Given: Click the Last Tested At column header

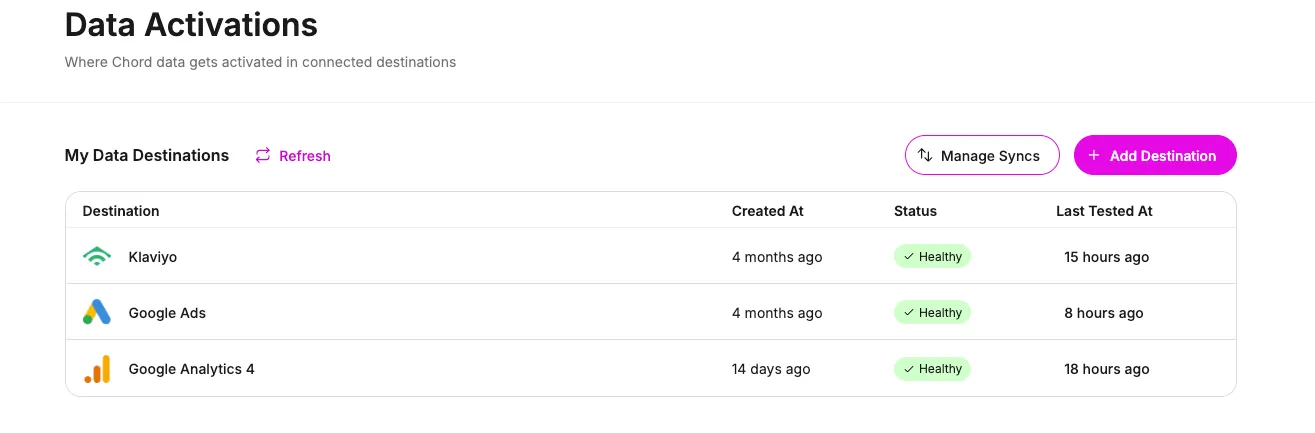Looking at the screenshot, I should pos(1104,211).
